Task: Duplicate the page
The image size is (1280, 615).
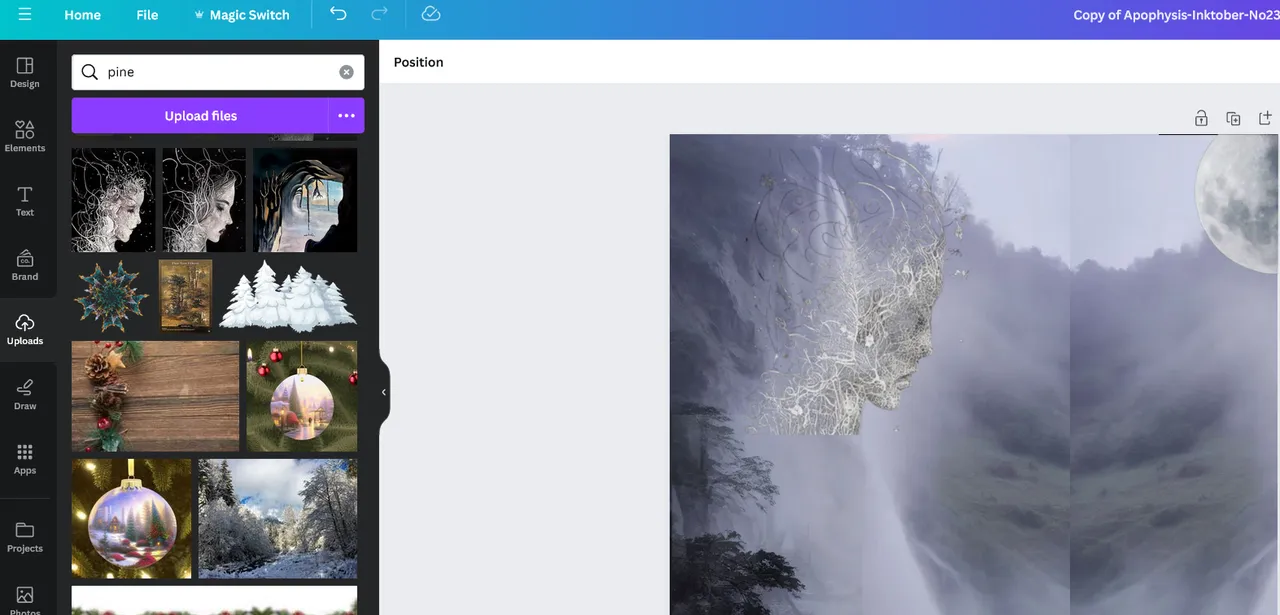Action: tap(1233, 118)
